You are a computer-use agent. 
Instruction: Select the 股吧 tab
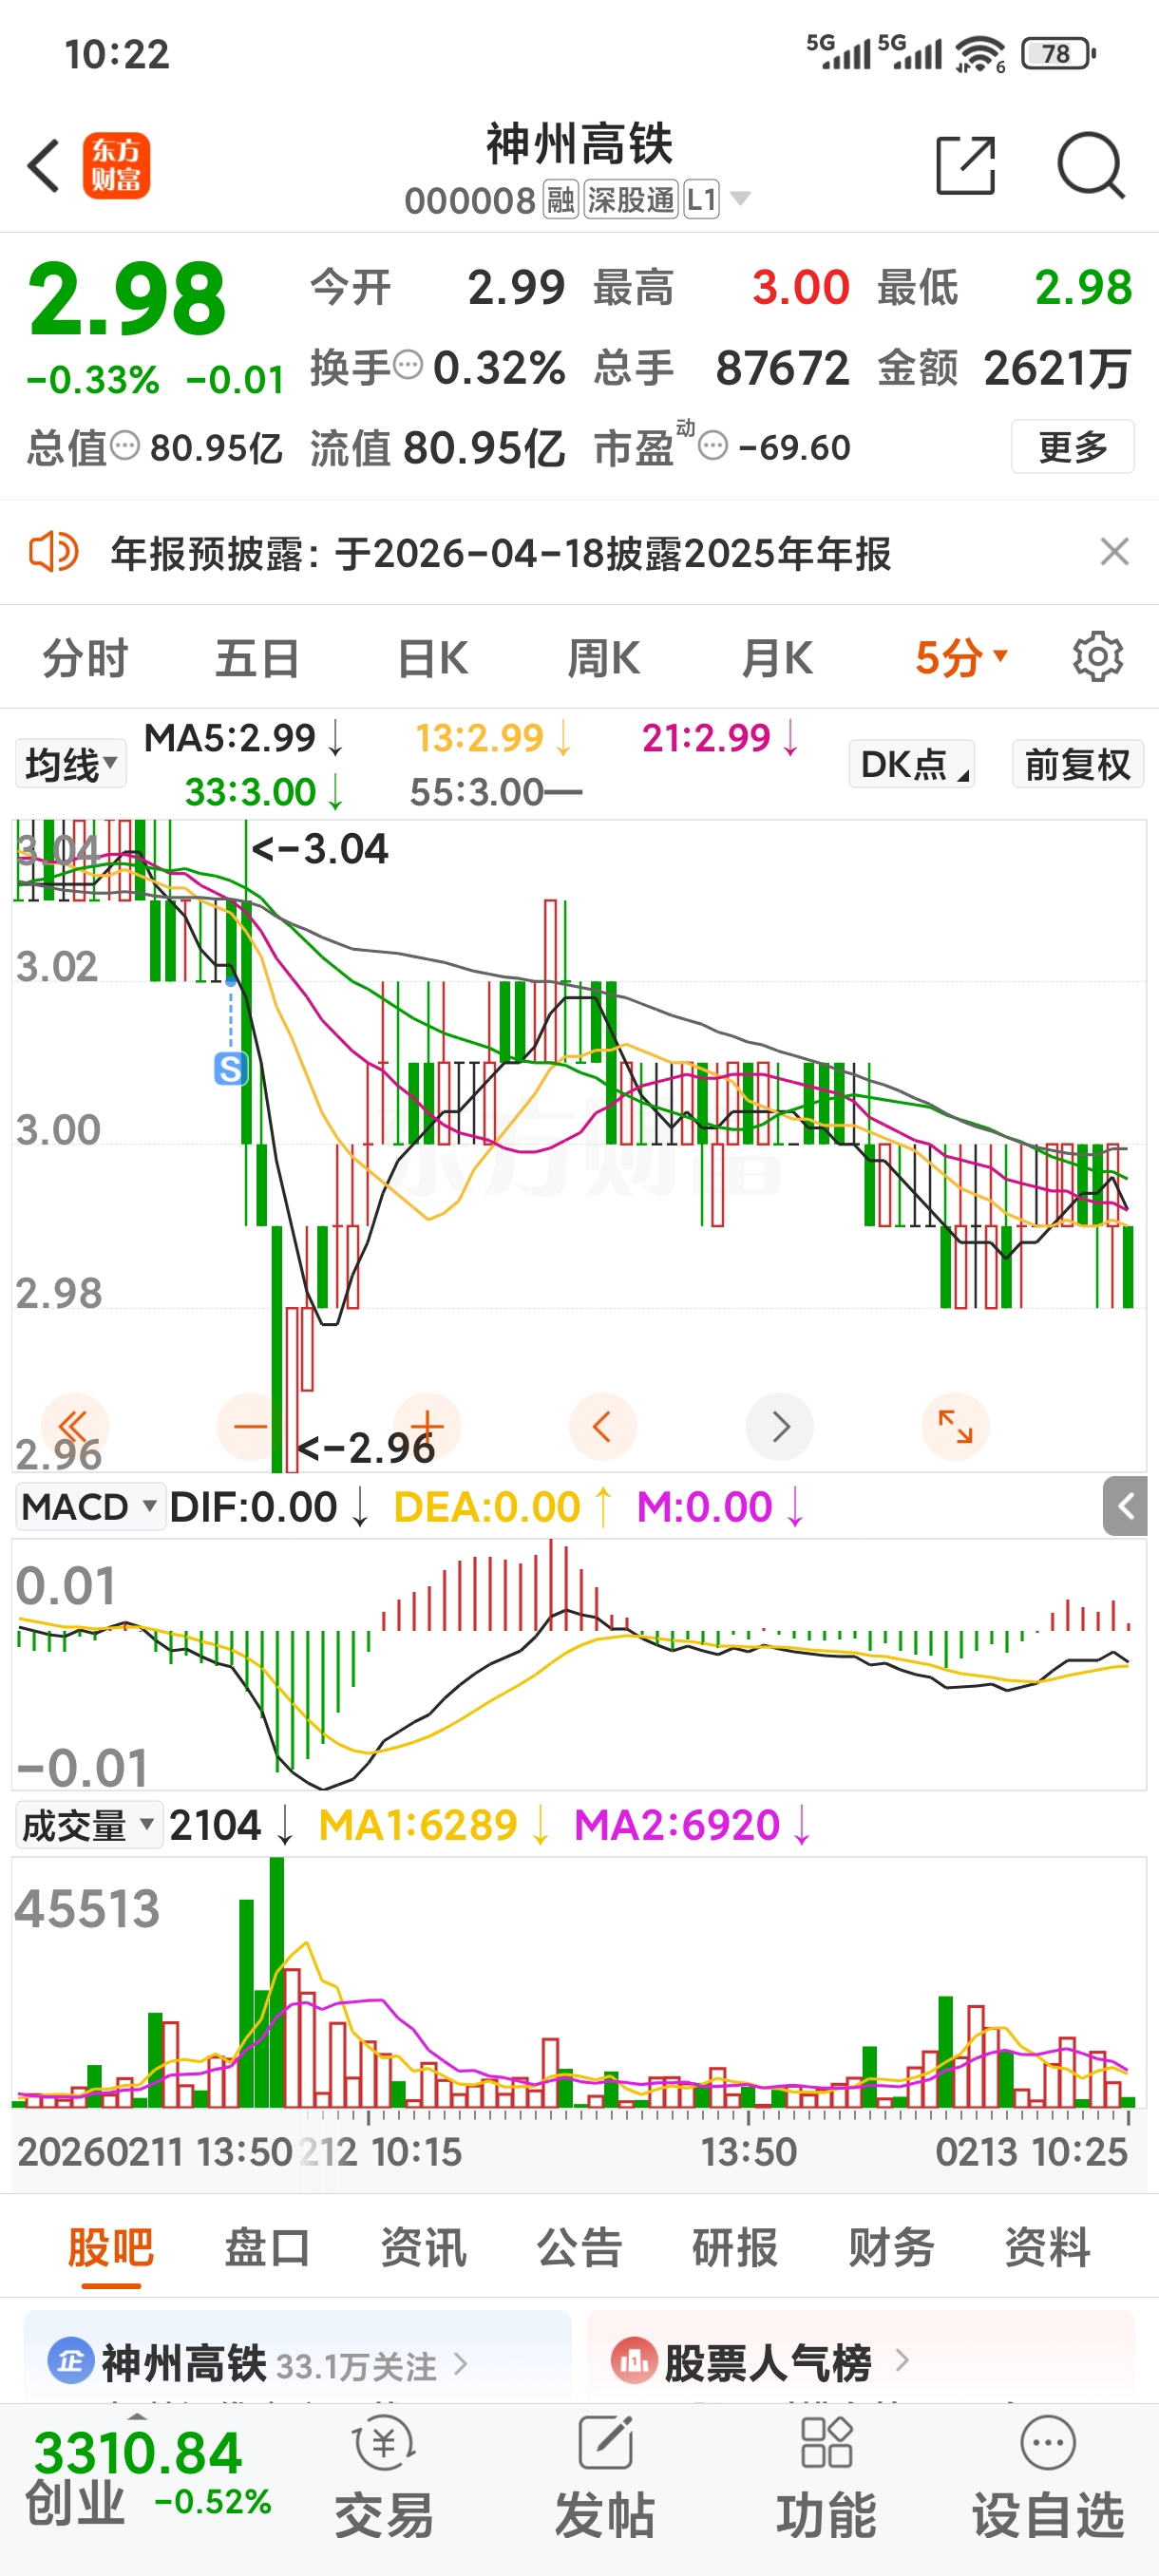click(110, 2247)
